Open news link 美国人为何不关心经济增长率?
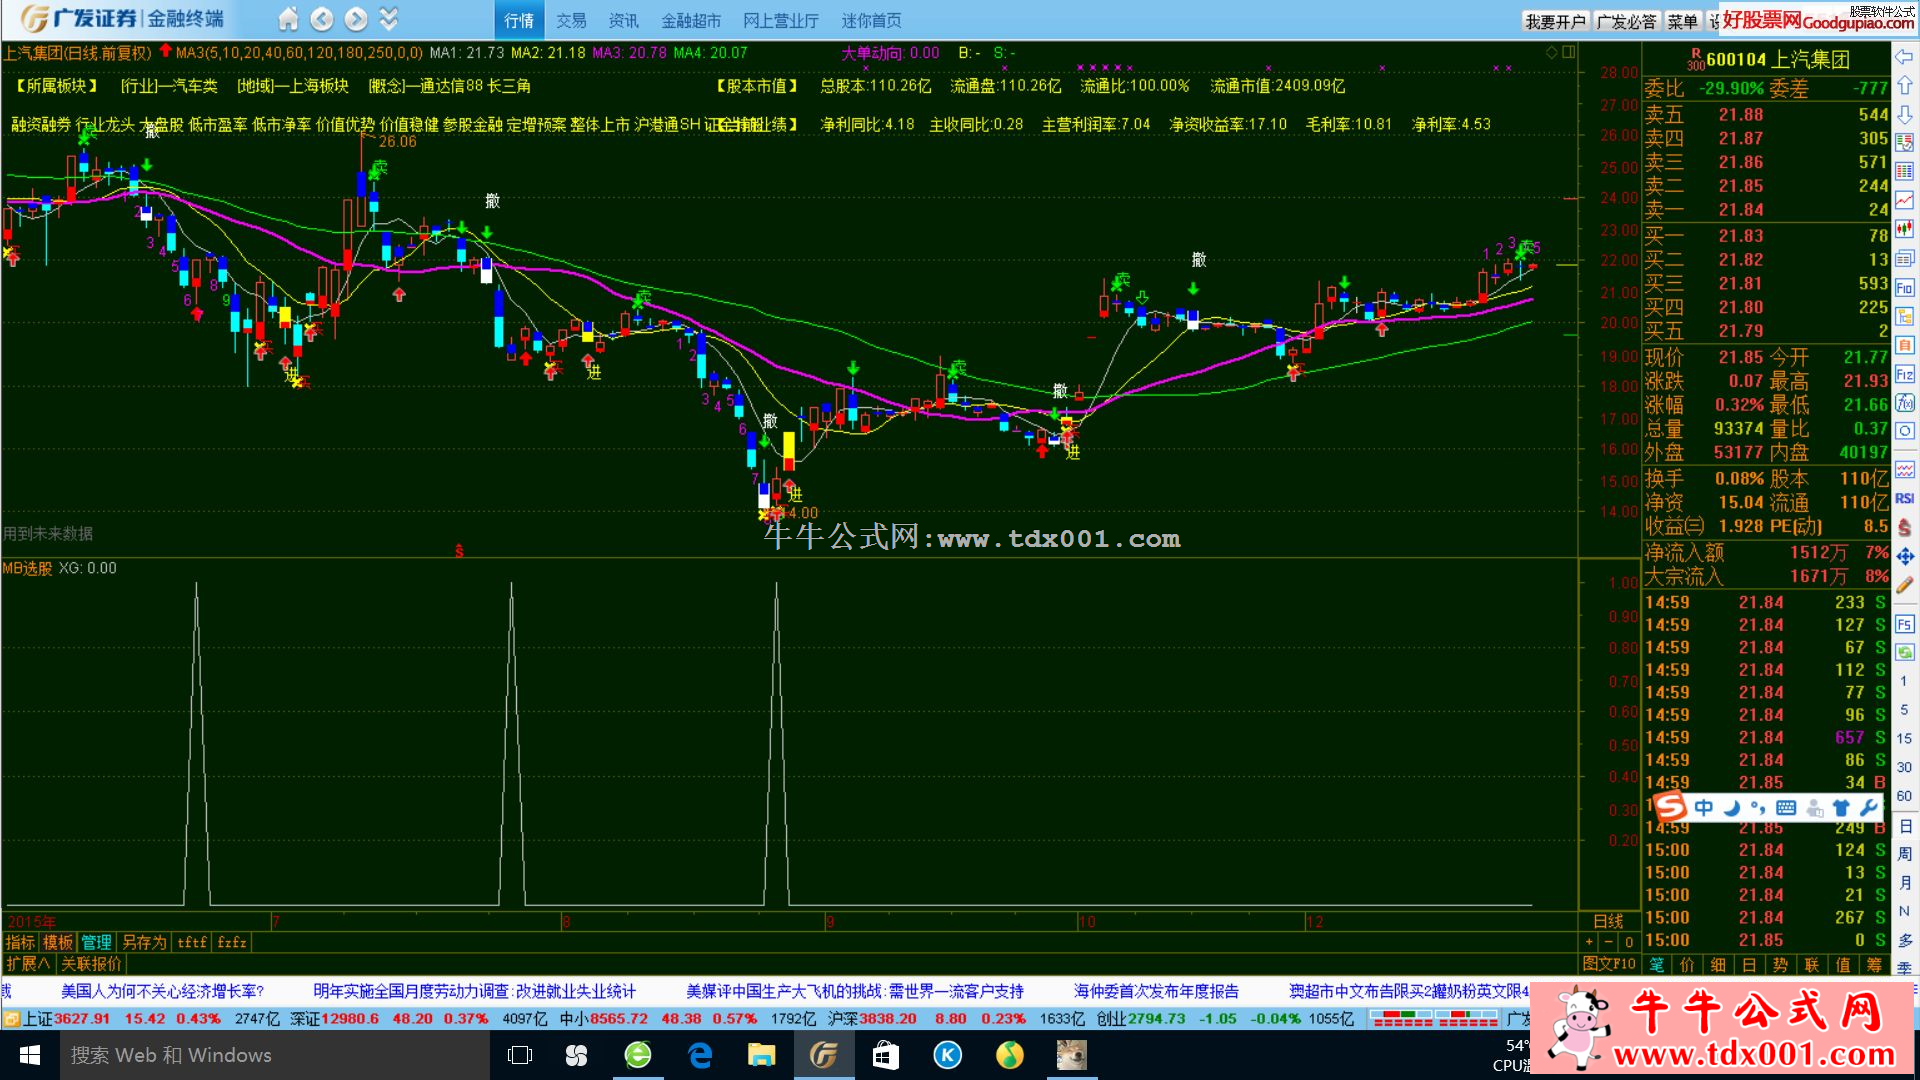This screenshot has height=1080, width=1920. coord(163,991)
